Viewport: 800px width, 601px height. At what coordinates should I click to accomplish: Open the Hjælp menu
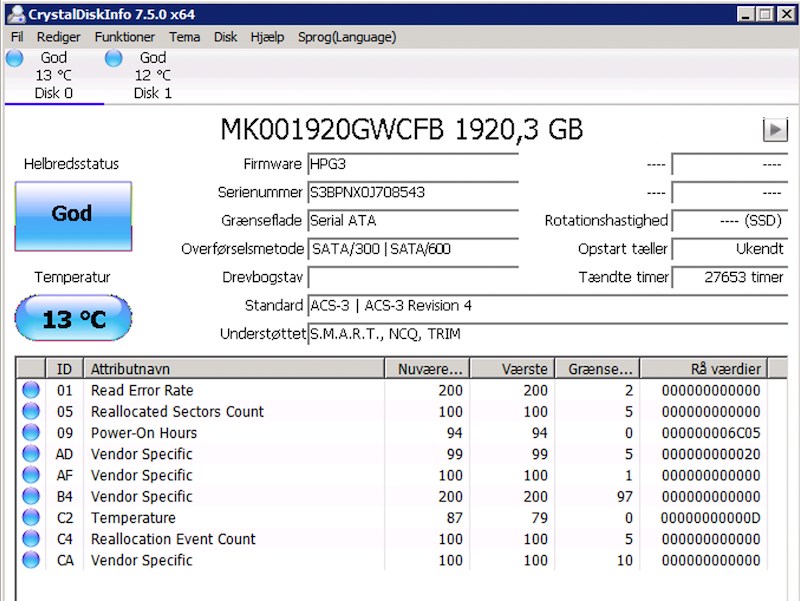click(x=267, y=37)
